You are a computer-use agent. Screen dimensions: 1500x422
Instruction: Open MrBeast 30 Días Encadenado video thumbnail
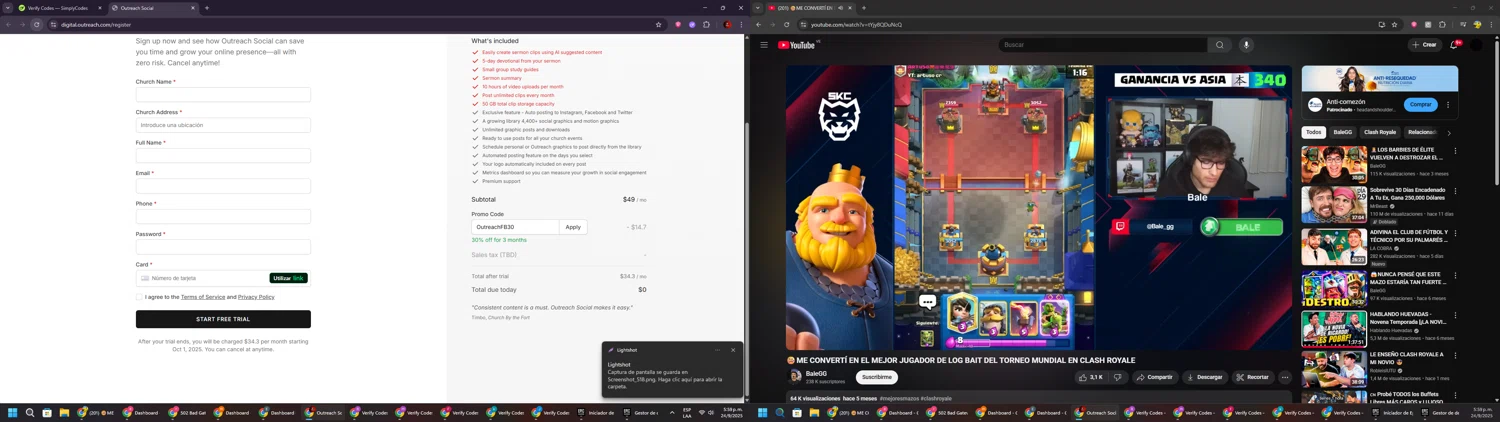coord(1334,204)
